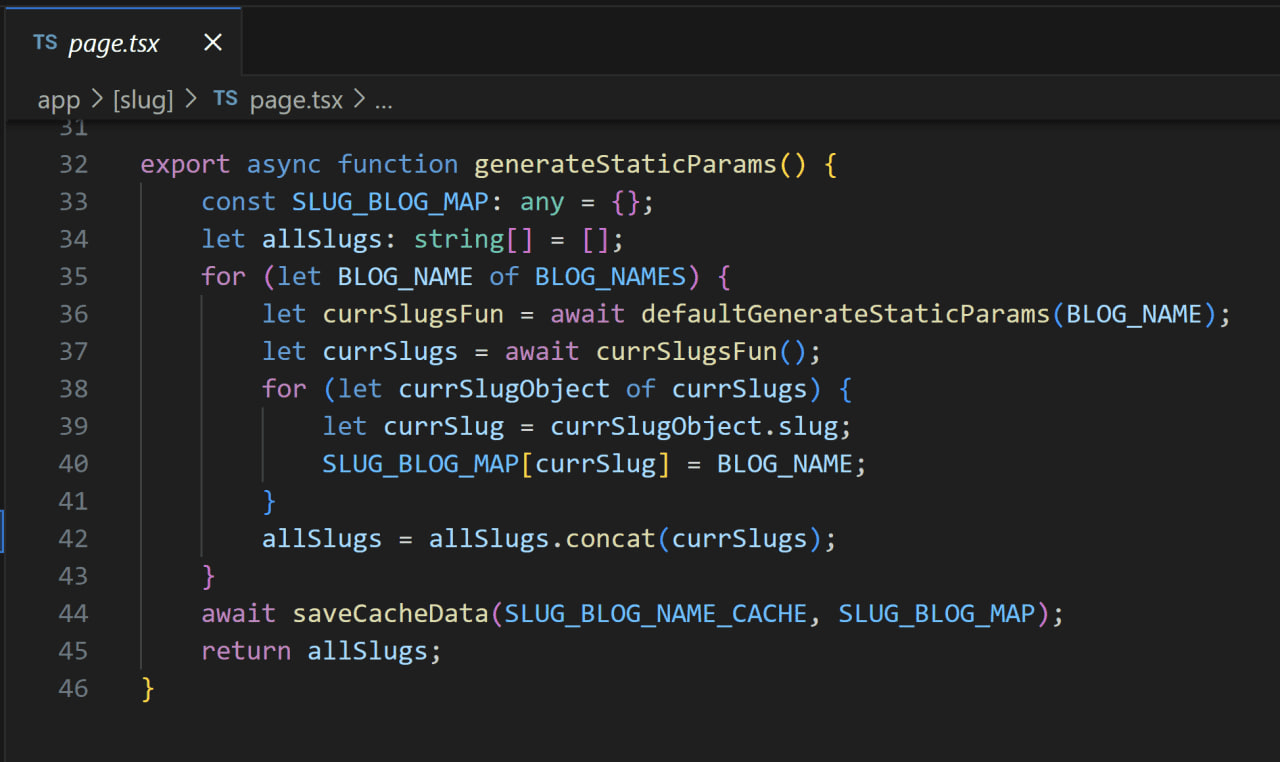The width and height of the screenshot is (1280, 762).
Task: Click the generateStaticParams function name
Action: 625,164
